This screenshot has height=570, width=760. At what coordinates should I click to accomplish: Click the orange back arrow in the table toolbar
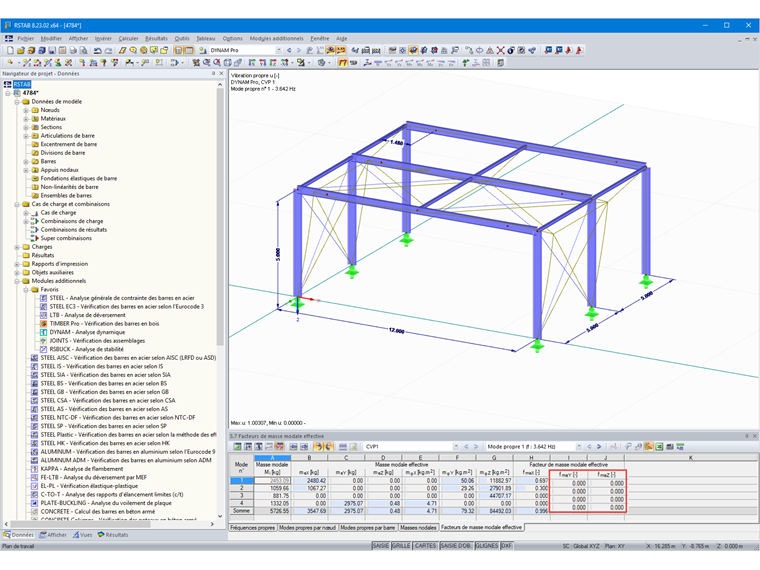coord(318,446)
